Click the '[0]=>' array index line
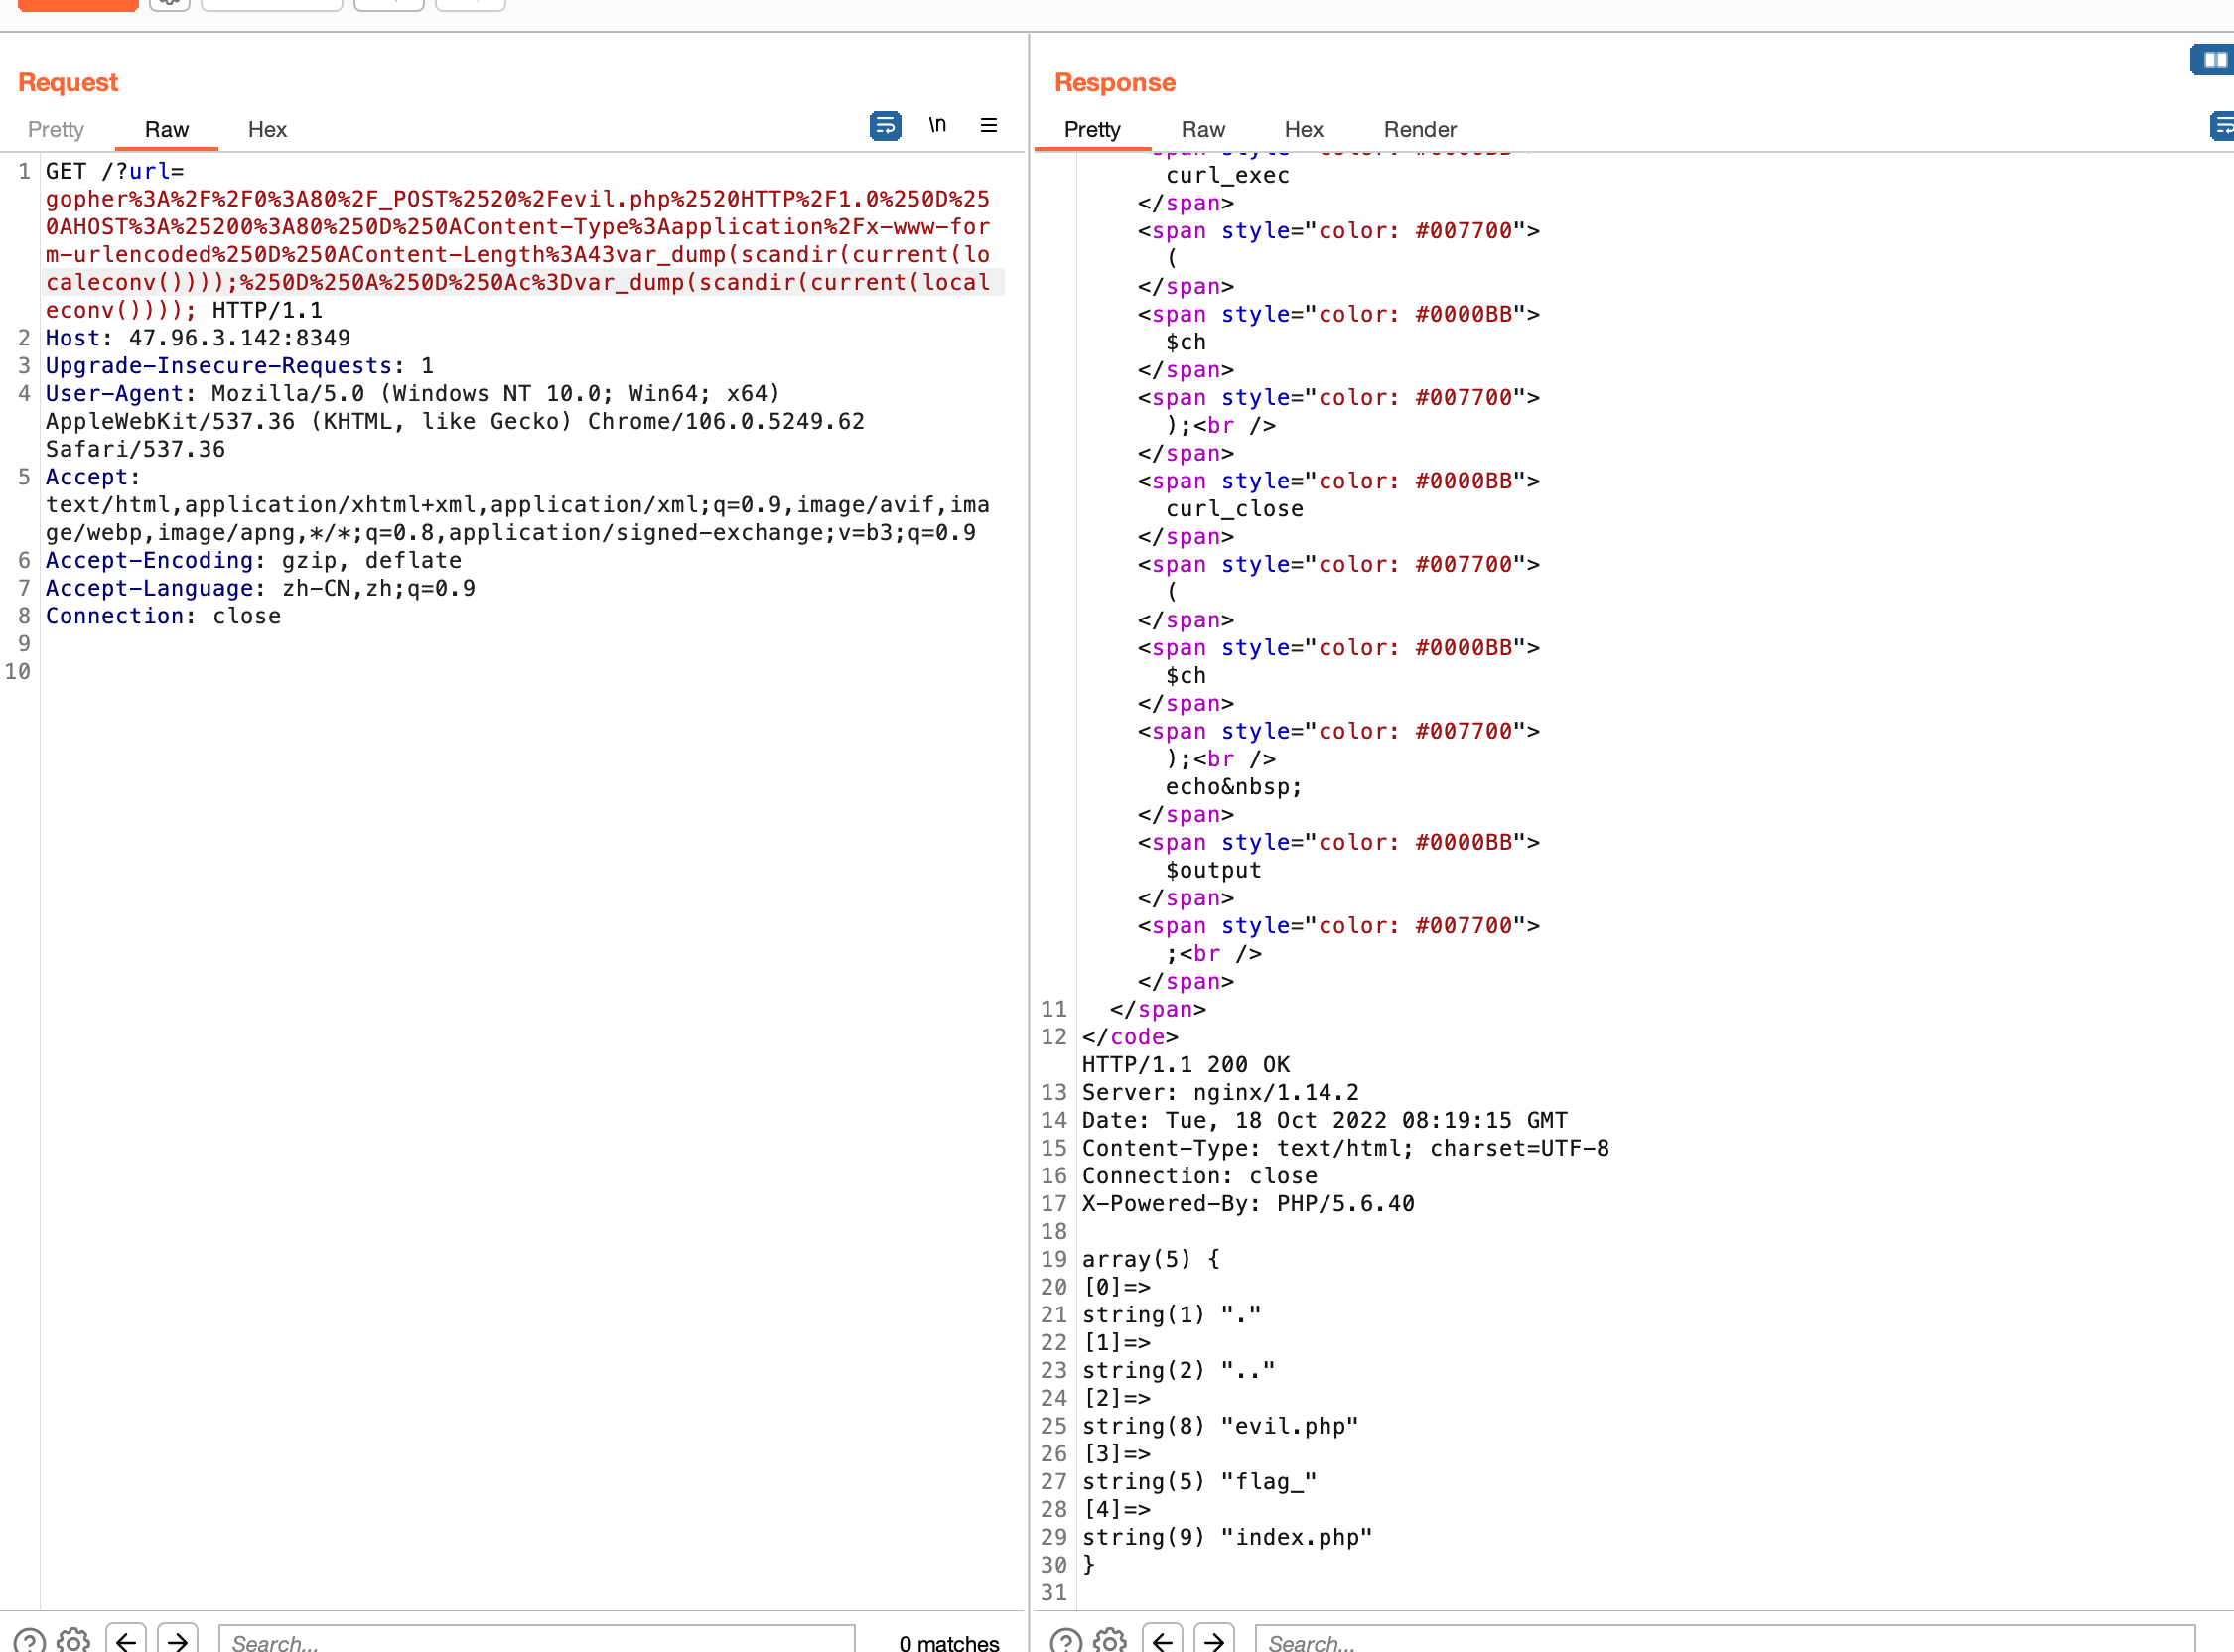Screen dimensions: 2234x1652 tap(1117, 1287)
